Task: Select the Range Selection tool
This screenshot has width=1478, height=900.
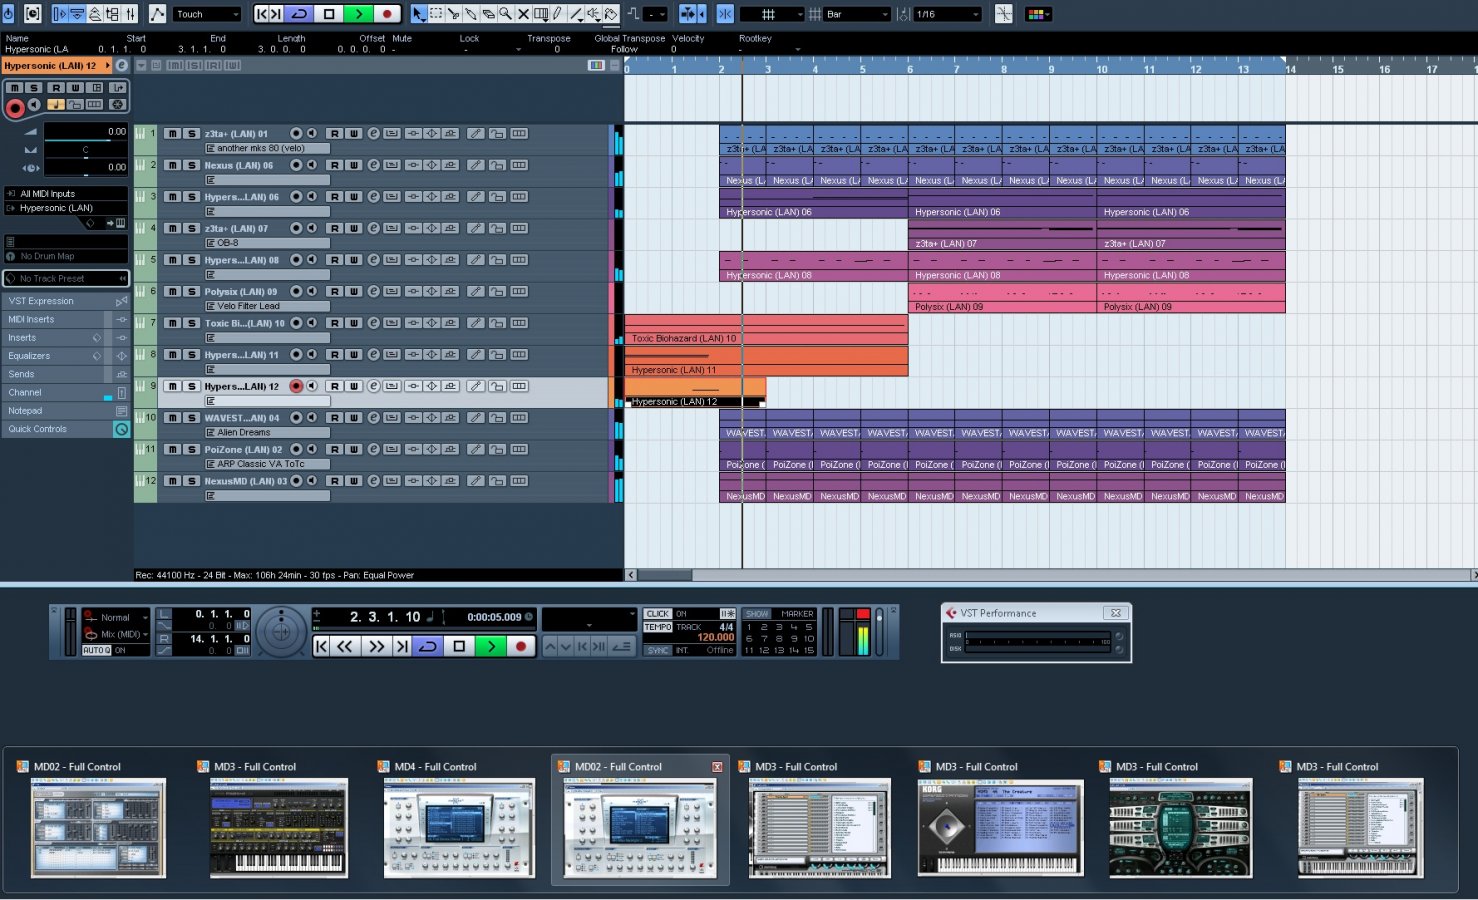Action: click(436, 14)
